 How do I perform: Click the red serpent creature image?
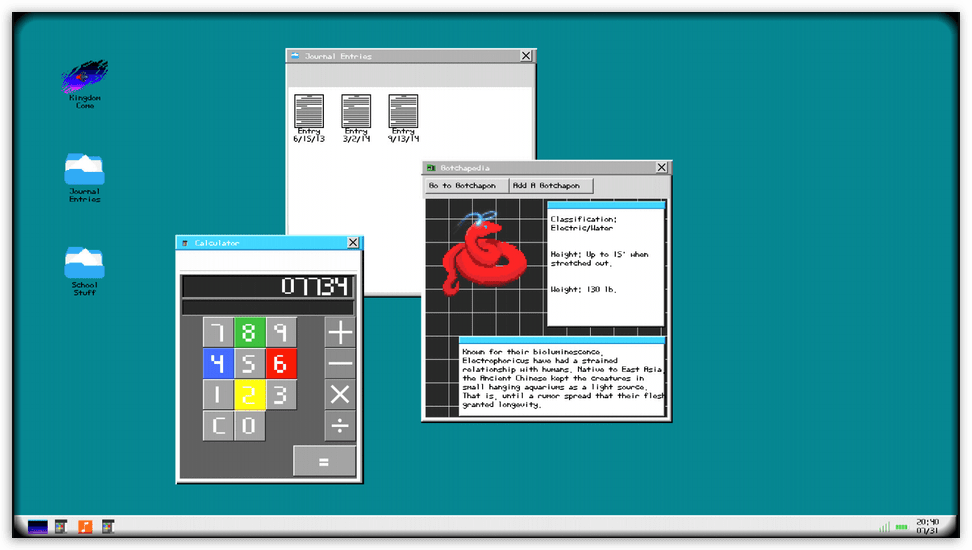483,255
